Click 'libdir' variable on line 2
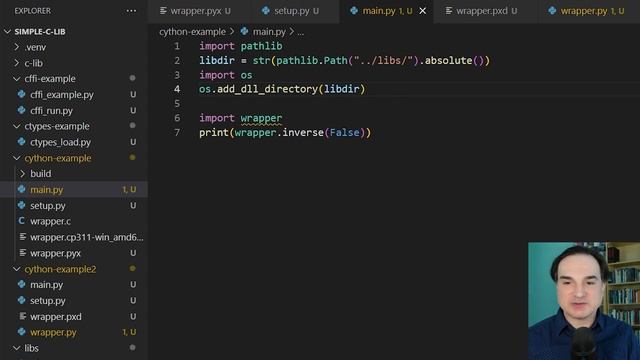Screen dimensions: 640x360 (x=217, y=60)
